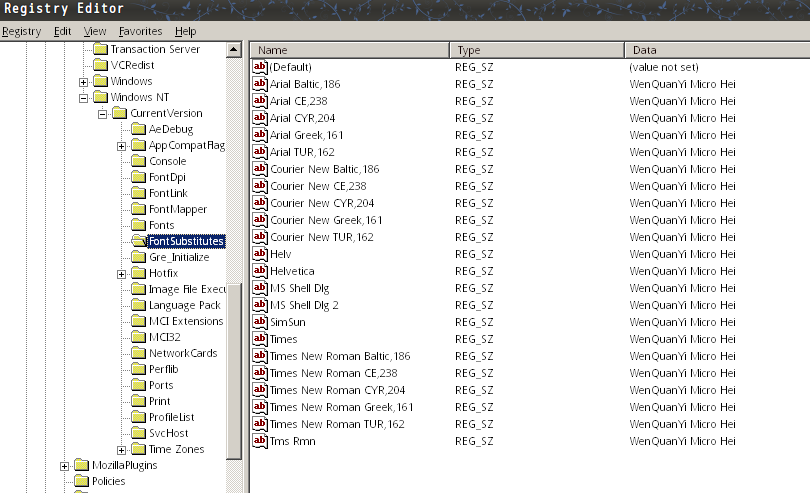Select the Courier New Baltic,186 value name

324,170
